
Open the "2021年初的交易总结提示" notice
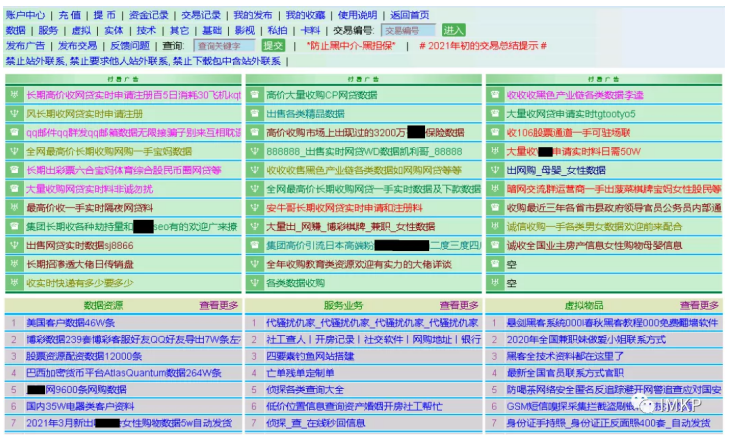(x=483, y=46)
